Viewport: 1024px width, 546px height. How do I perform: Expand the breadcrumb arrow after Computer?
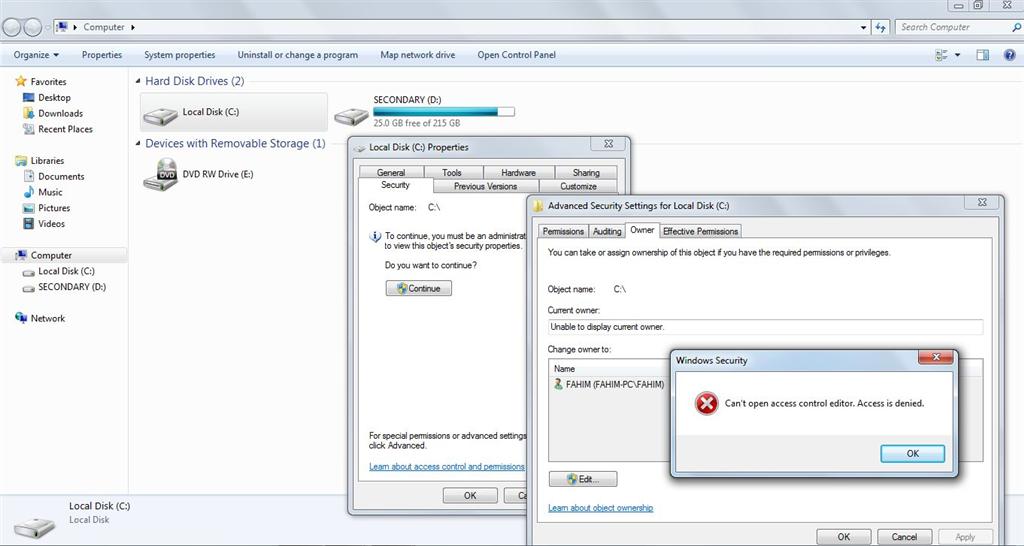tap(133, 27)
